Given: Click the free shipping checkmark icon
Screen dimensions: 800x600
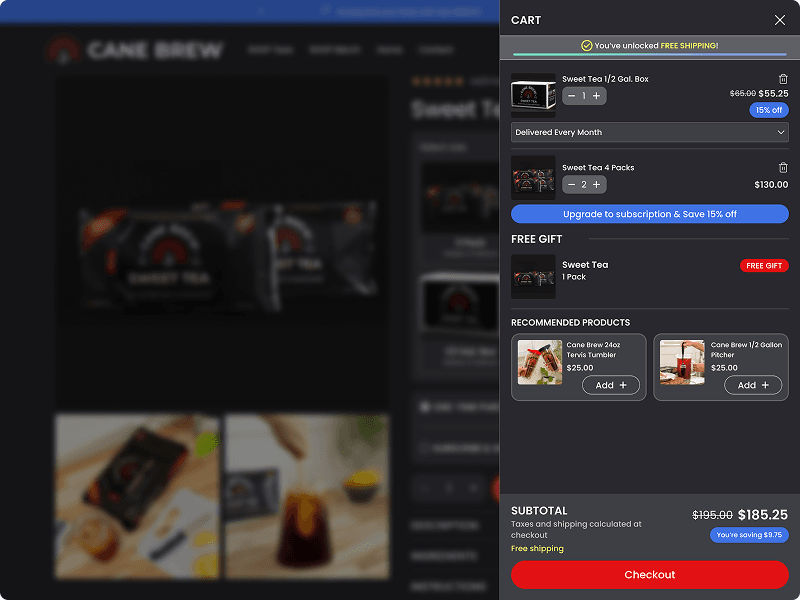Looking at the screenshot, I should 587,45.
